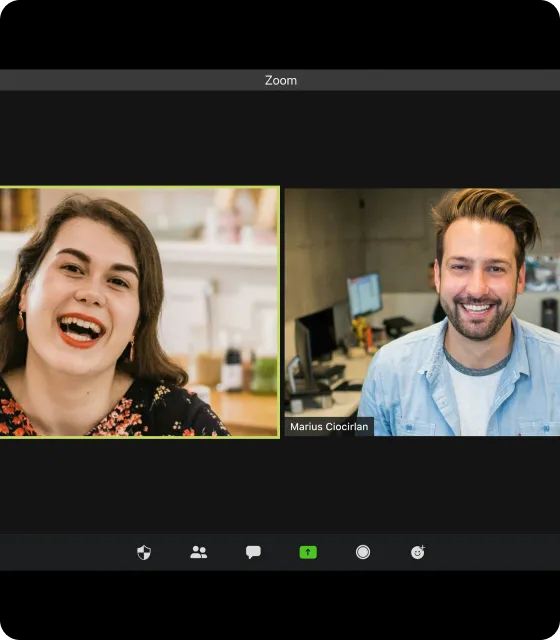560x640 pixels.
Task: Open the Participants panel icon
Action: tap(198, 552)
